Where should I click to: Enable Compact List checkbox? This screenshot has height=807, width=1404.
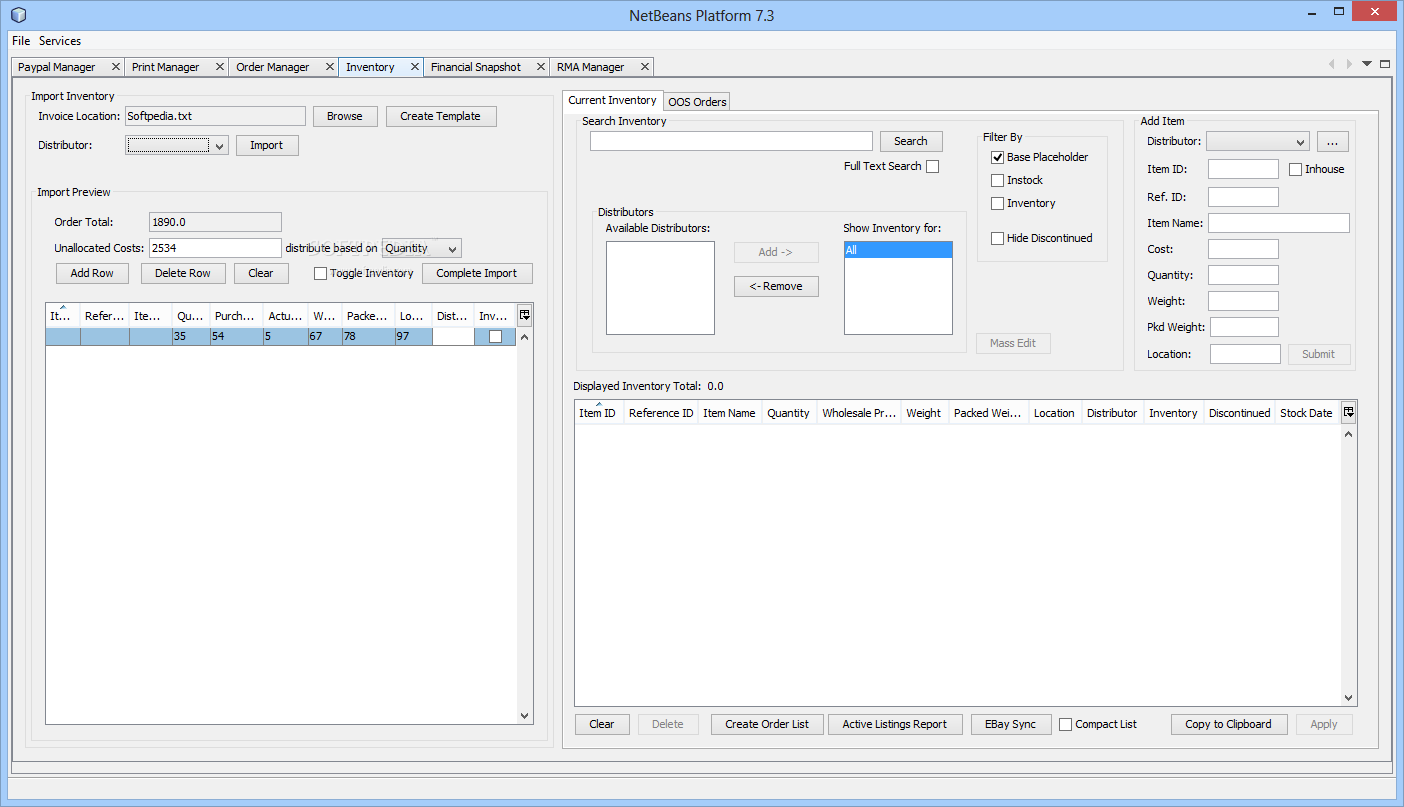click(x=1065, y=724)
